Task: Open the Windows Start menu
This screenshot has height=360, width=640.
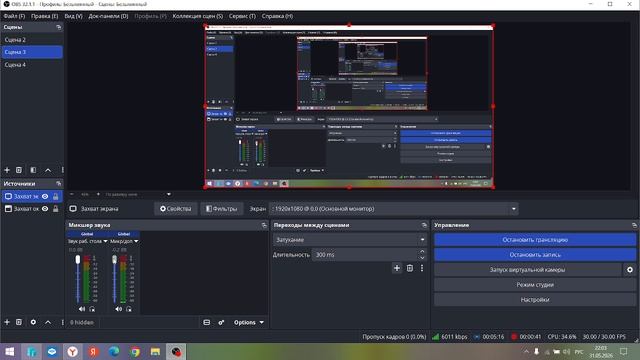Action: (10, 351)
